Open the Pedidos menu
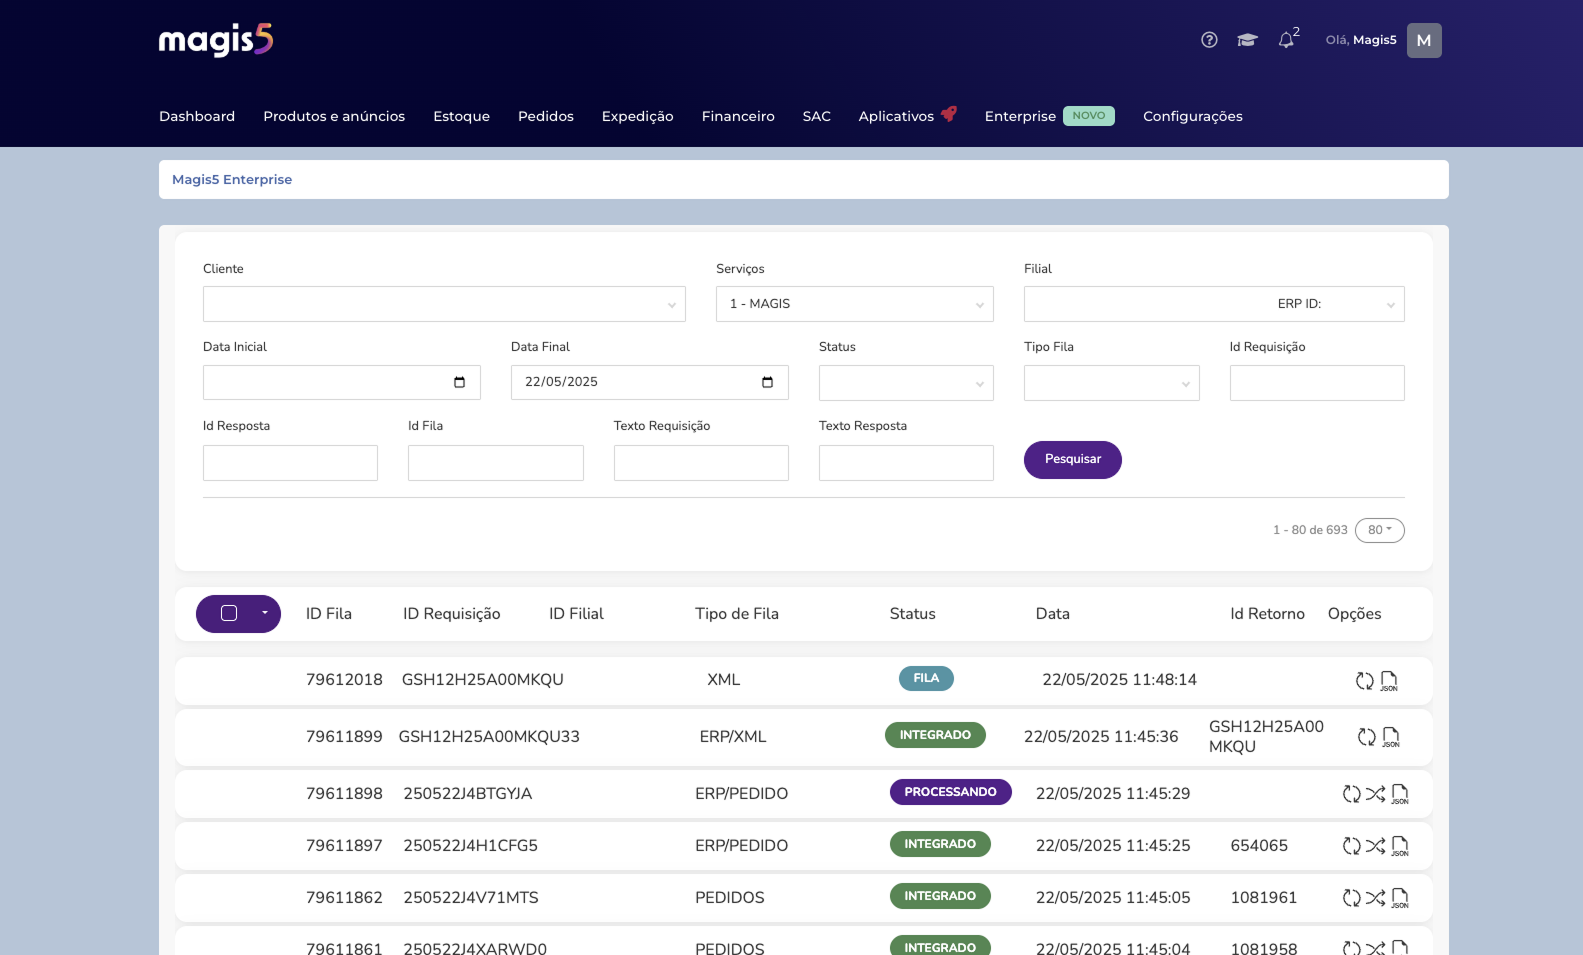Screen dimensions: 1583x955 tap(546, 116)
